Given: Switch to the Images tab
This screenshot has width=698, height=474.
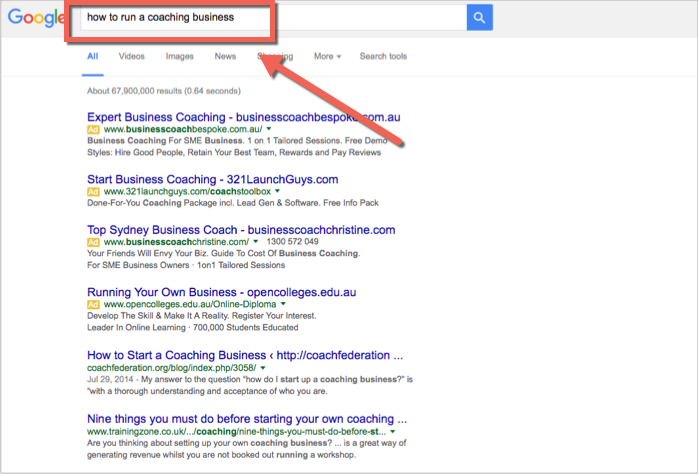Looking at the screenshot, I should point(179,57).
